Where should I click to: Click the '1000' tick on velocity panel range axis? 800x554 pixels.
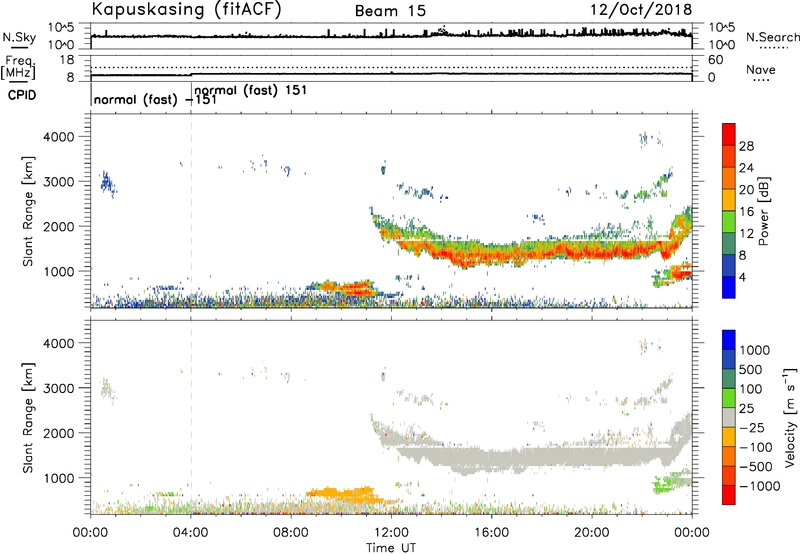point(58,478)
